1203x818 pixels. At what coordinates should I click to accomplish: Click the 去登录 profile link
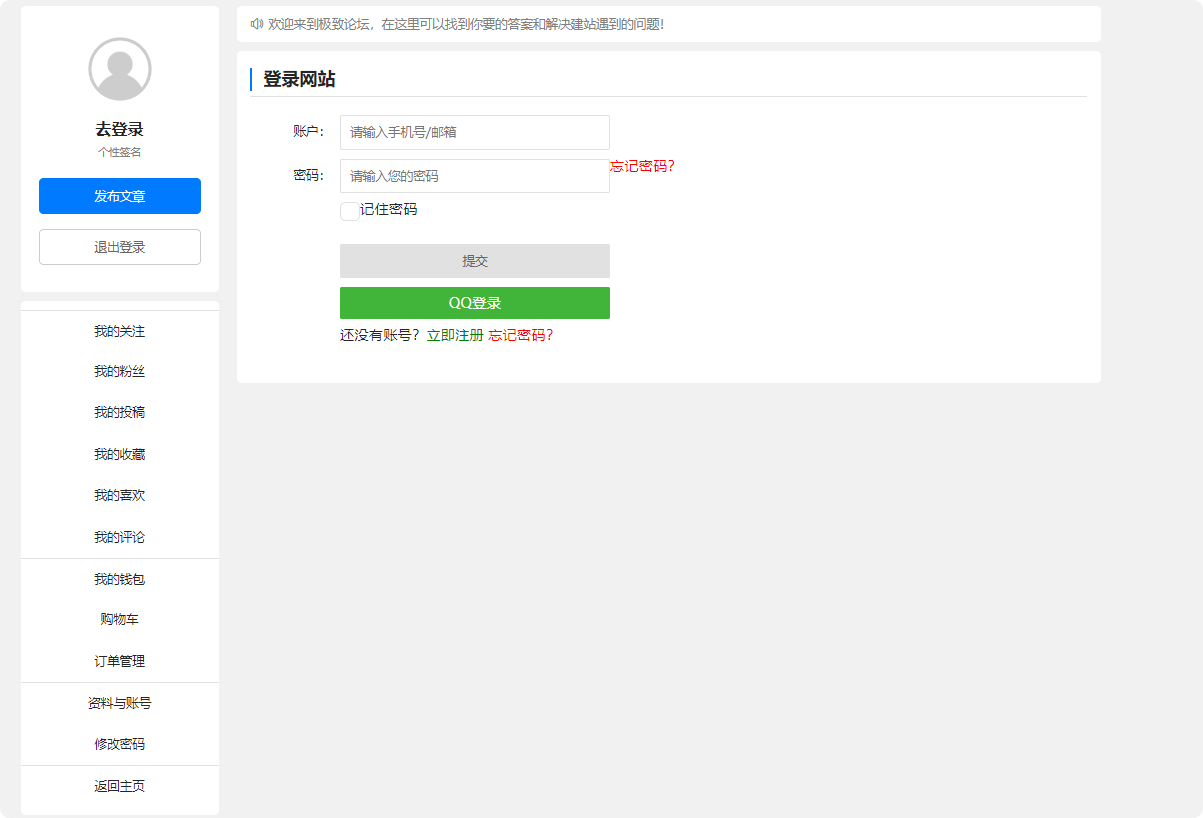(119, 128)
